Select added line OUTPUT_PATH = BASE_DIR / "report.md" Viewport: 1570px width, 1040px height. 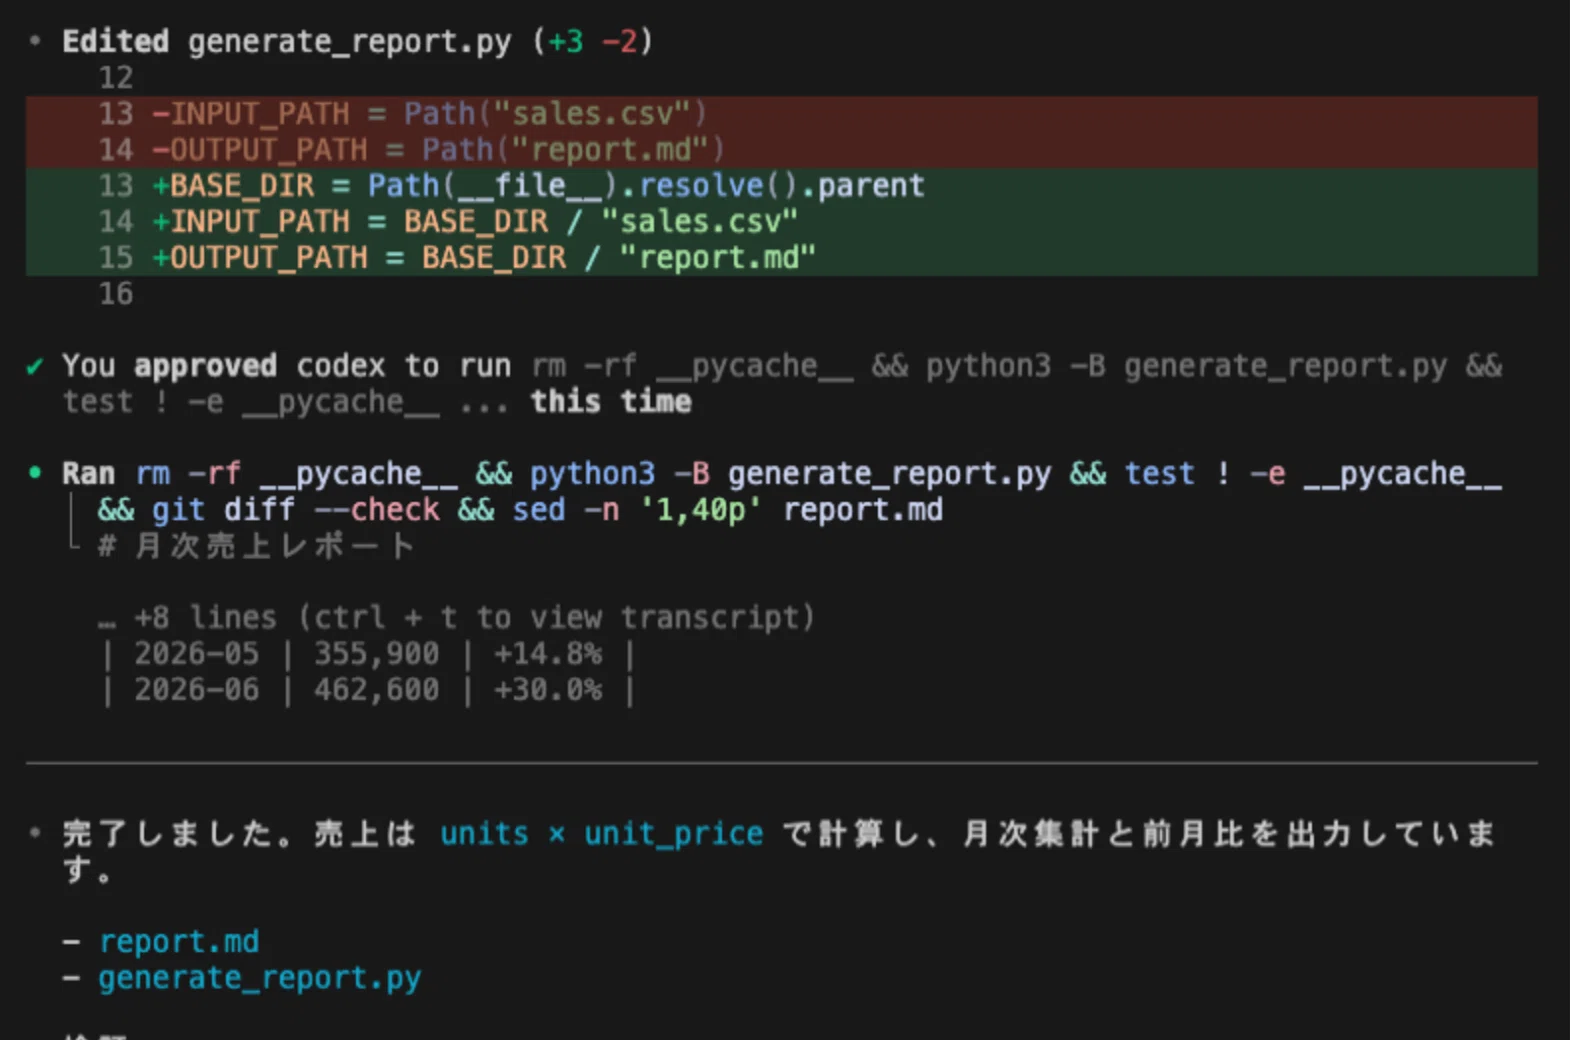[781, 257]
